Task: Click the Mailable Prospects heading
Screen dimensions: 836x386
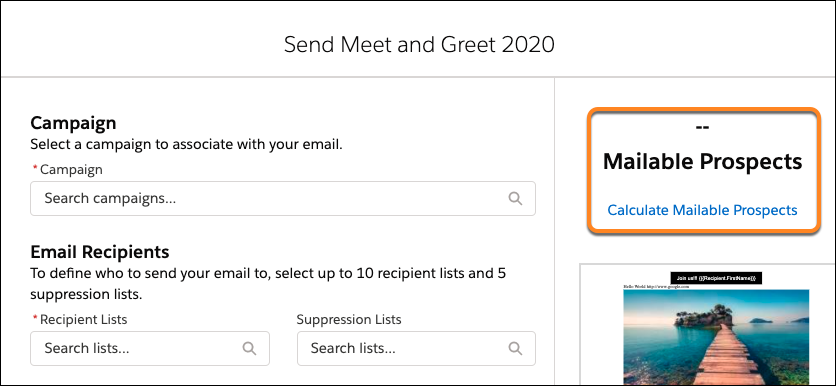Action: tap(702, 162)
